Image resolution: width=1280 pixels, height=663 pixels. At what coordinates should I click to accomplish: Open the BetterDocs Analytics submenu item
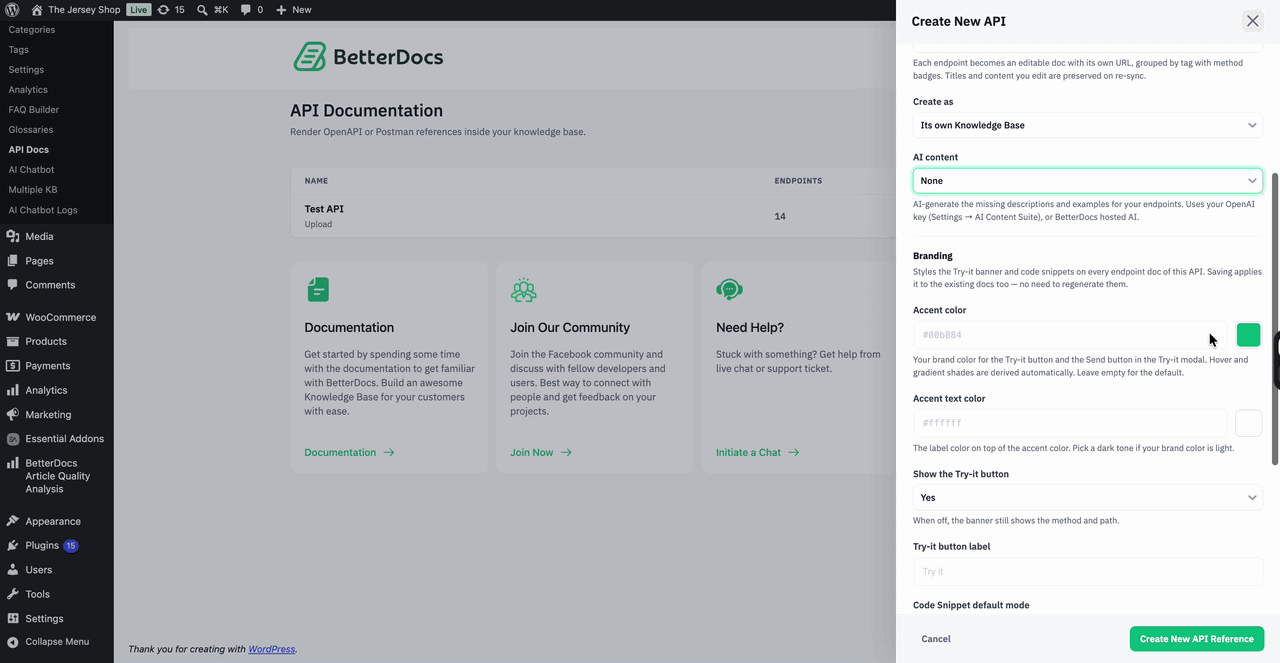tap(28, 90)
